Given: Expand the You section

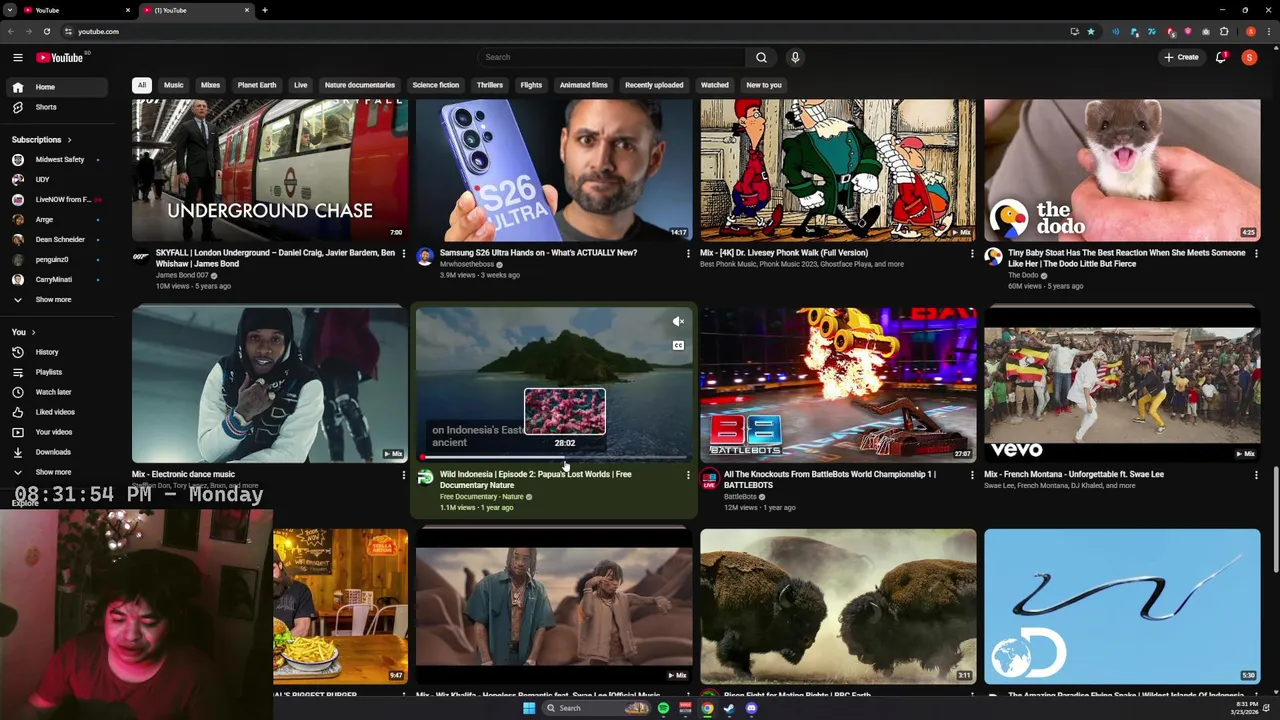Looking at the screenshot, I should coord(23,332).
